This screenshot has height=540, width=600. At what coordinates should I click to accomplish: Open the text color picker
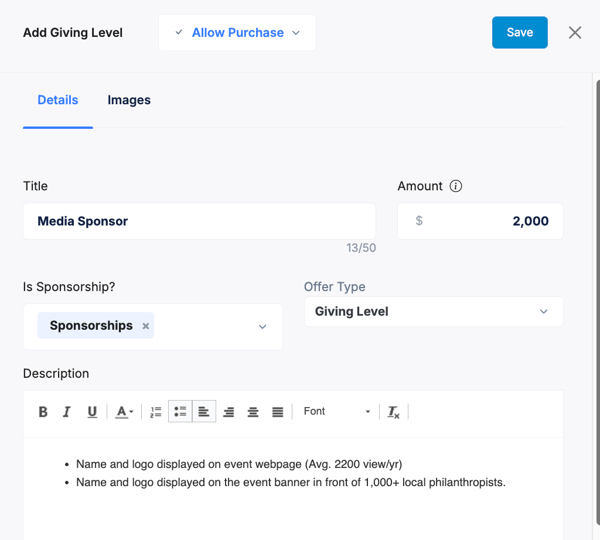coord(124,412)
